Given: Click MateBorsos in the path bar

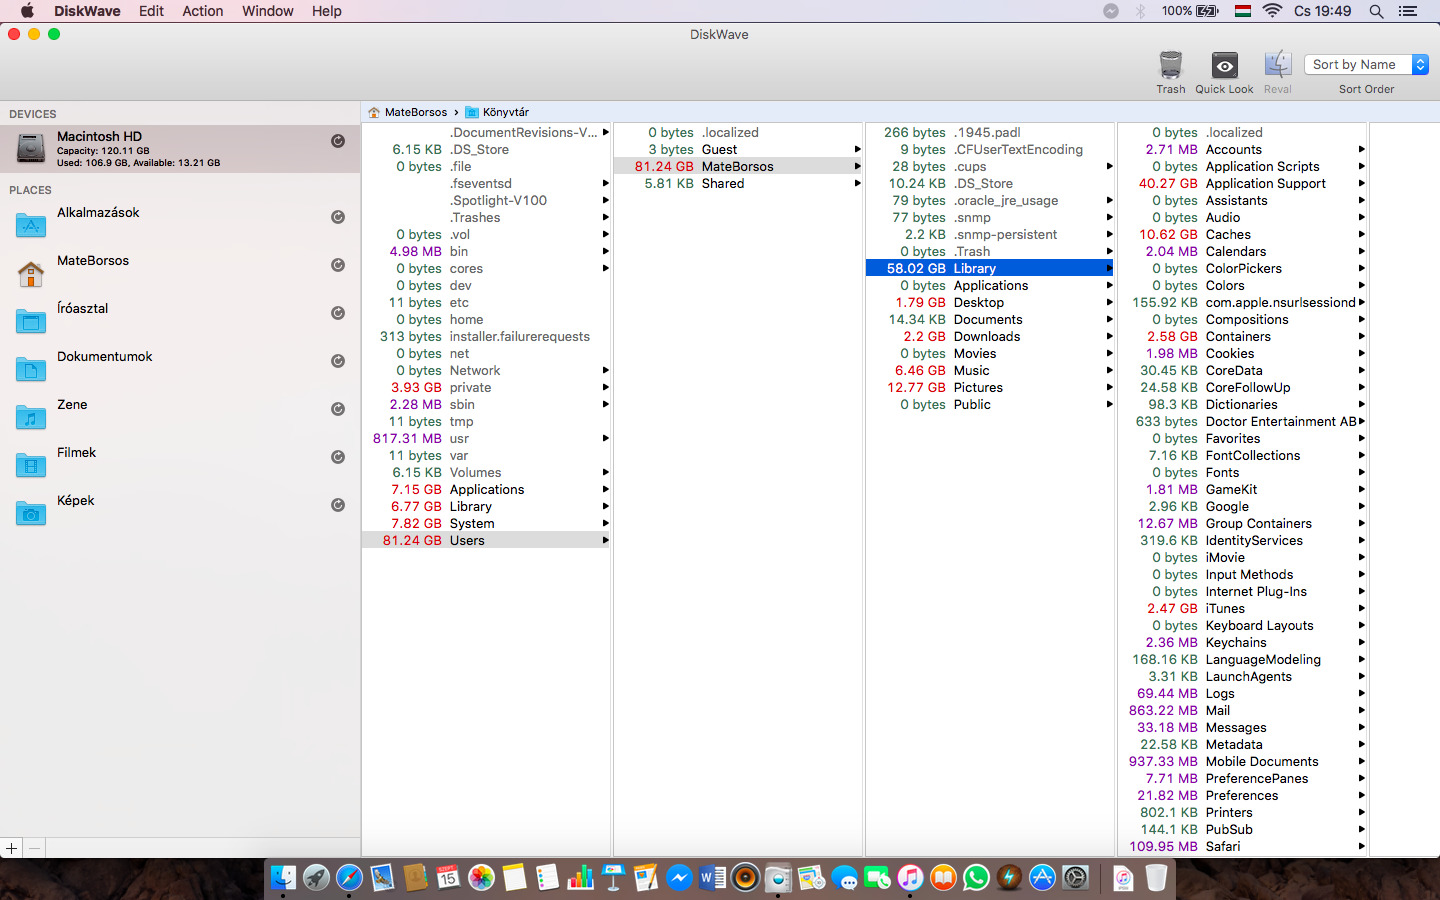Looking at the screenshot, I should coord(415,112).
